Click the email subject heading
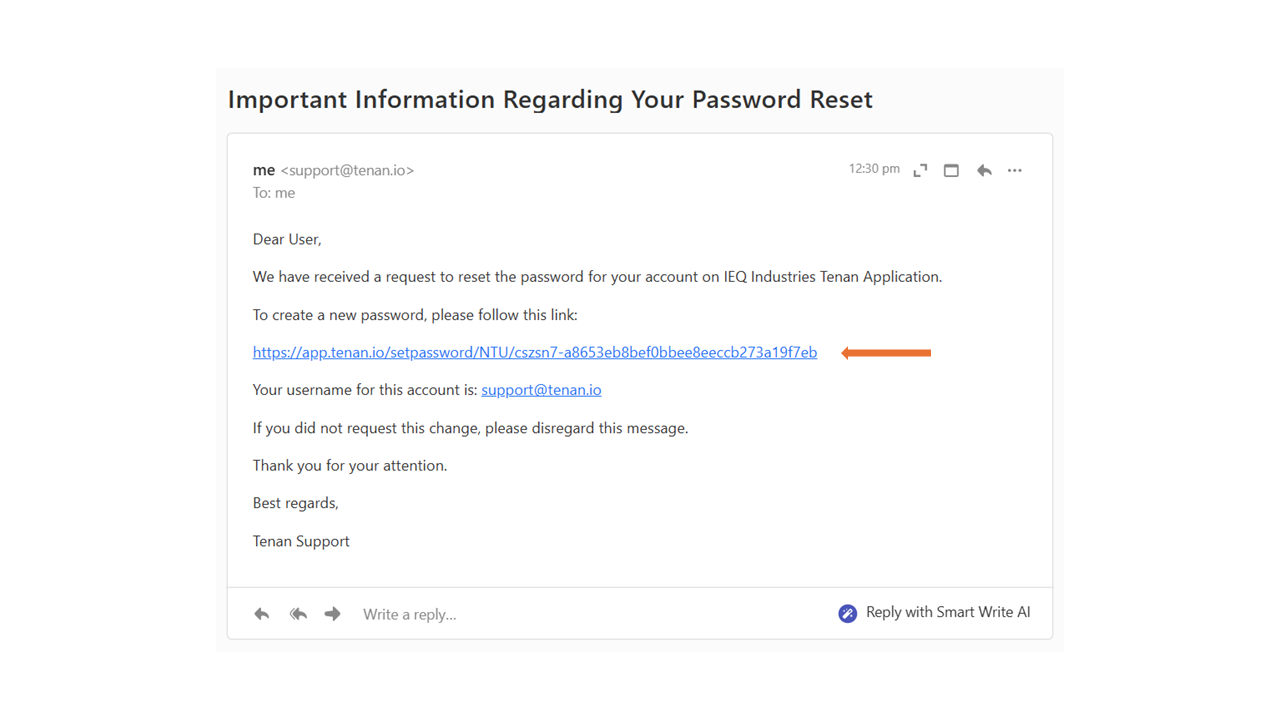1280x720 pixels. click(550, 100)
